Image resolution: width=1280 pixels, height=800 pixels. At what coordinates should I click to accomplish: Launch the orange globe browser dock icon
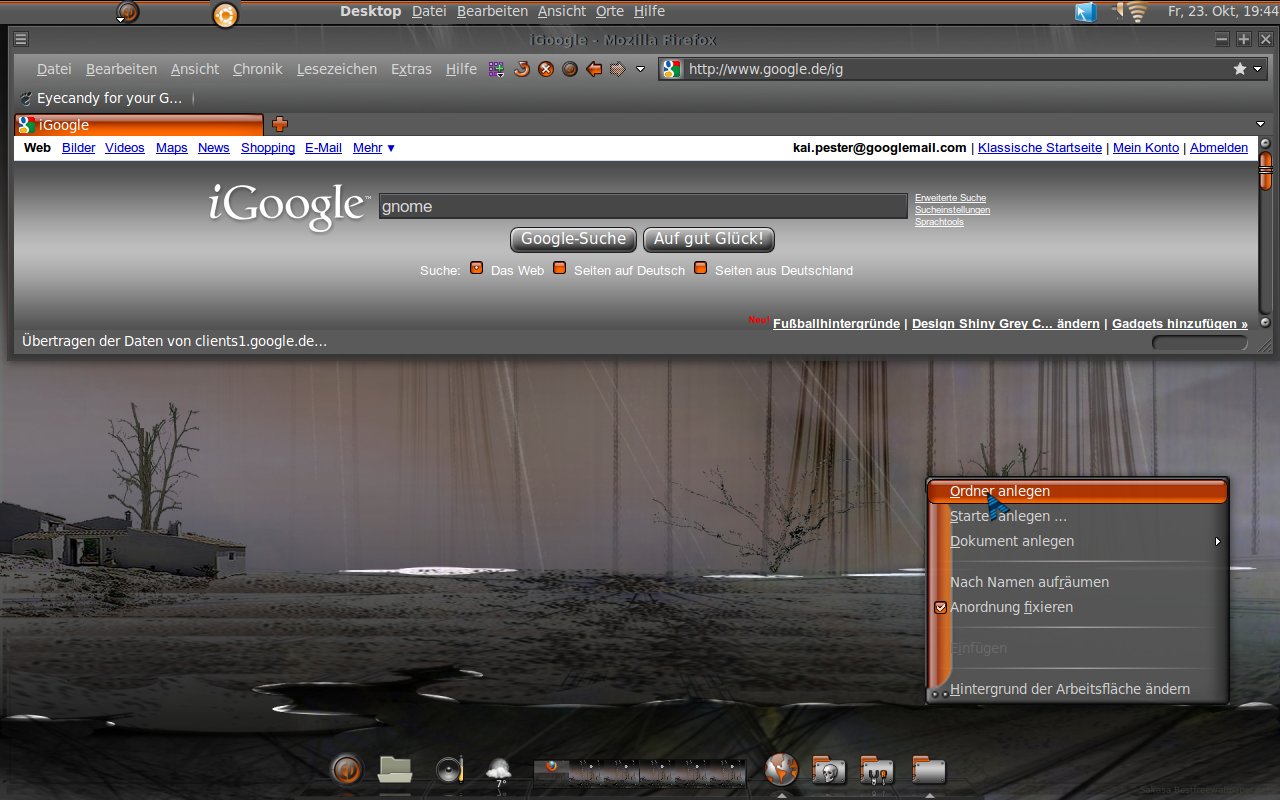click(x=781, y=769)
